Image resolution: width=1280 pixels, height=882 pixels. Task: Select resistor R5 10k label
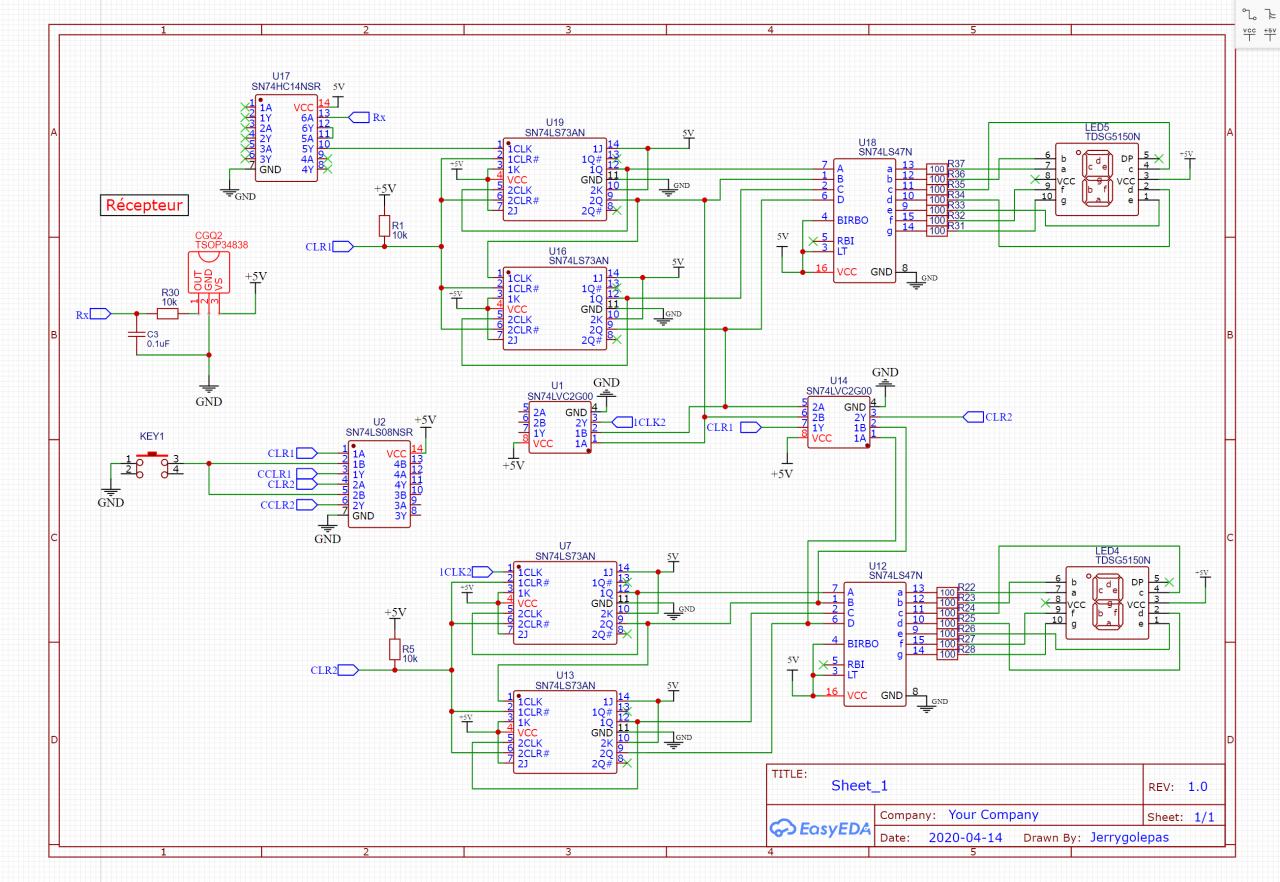409,654
